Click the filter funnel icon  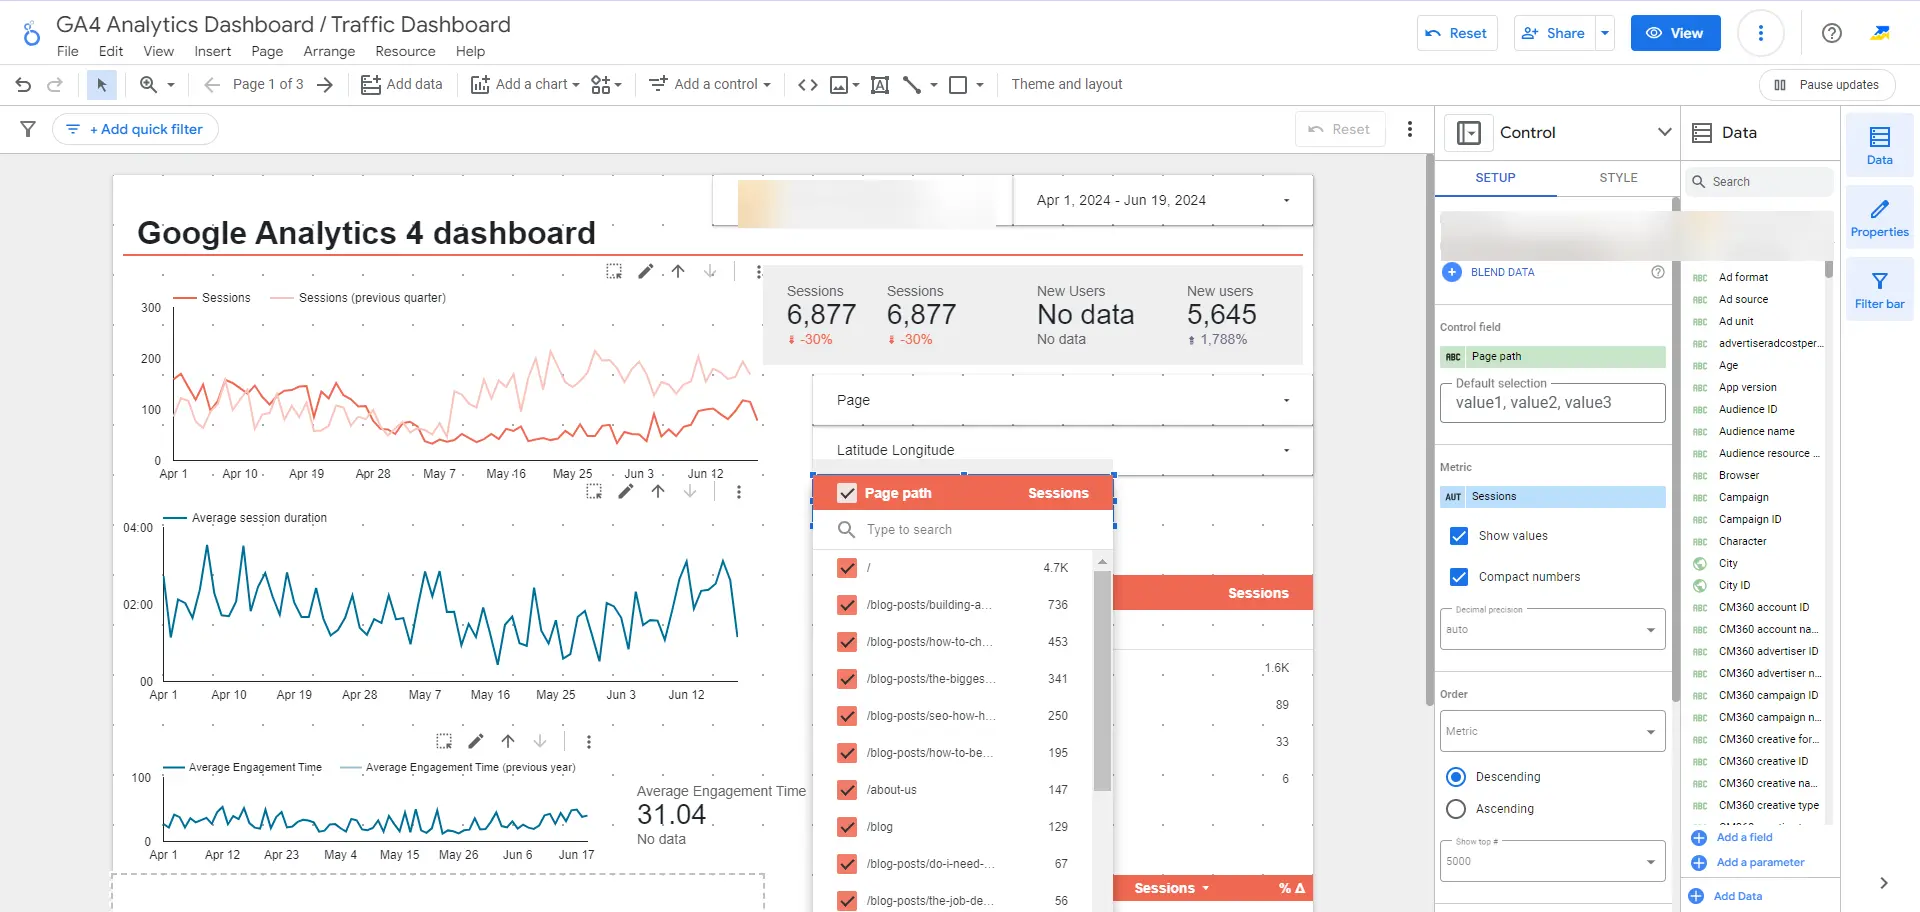28,129
